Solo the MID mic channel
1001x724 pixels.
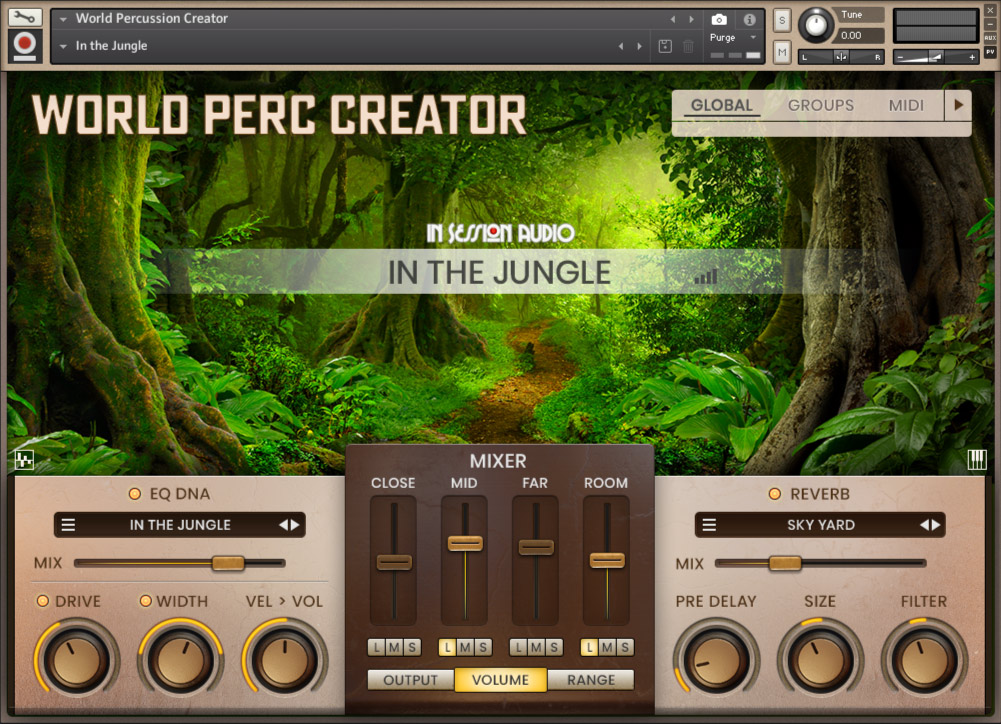483,647
